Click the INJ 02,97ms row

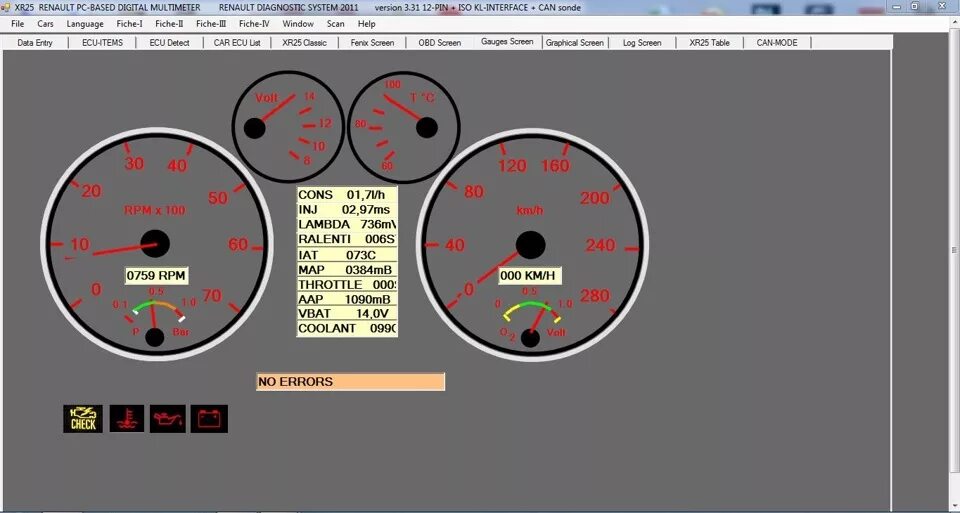pyautogui.click(x=347, y=209)
